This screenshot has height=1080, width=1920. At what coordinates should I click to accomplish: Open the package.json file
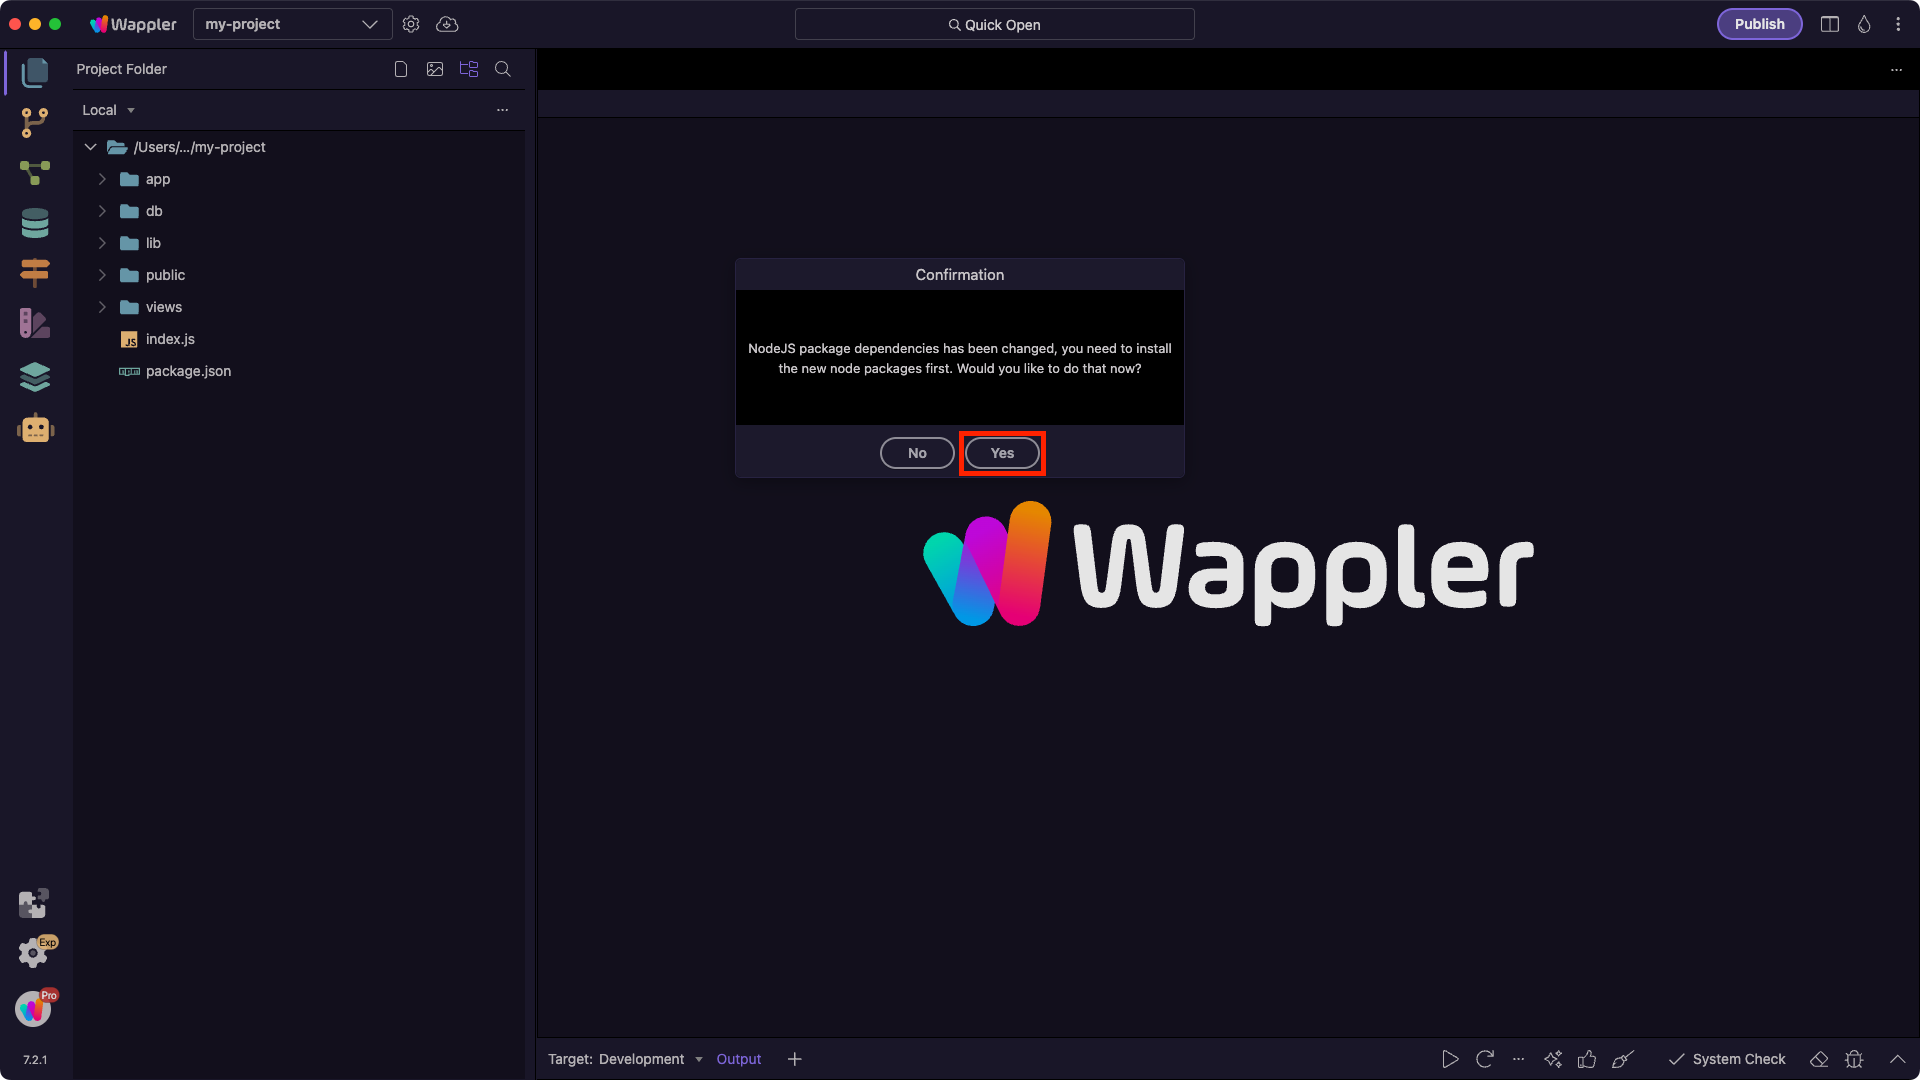click(188, 371)
